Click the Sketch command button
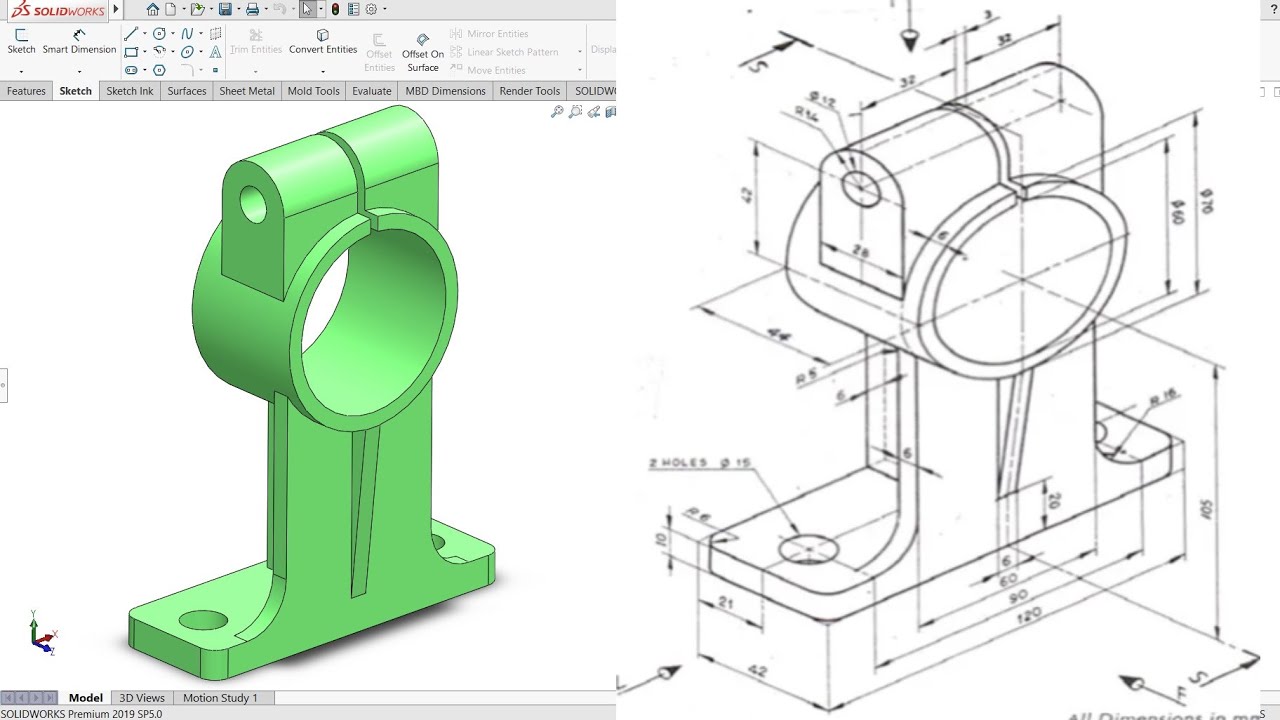1280x720 pixels. click(21, 41)
